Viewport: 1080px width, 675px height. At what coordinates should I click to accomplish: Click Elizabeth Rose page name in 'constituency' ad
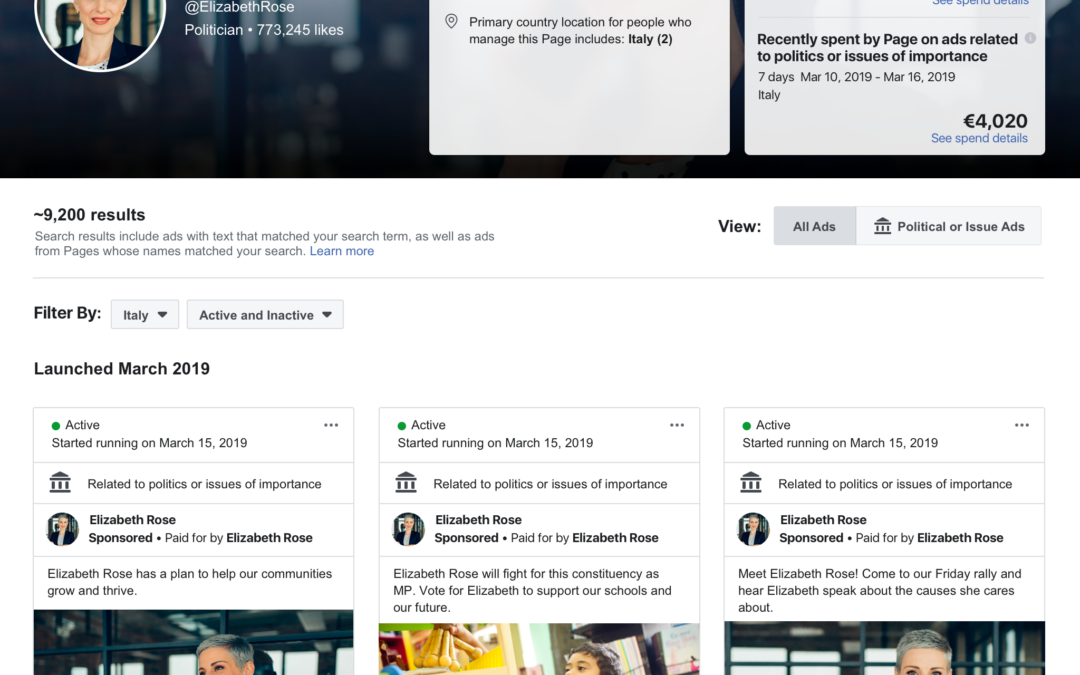click(478, 519)
